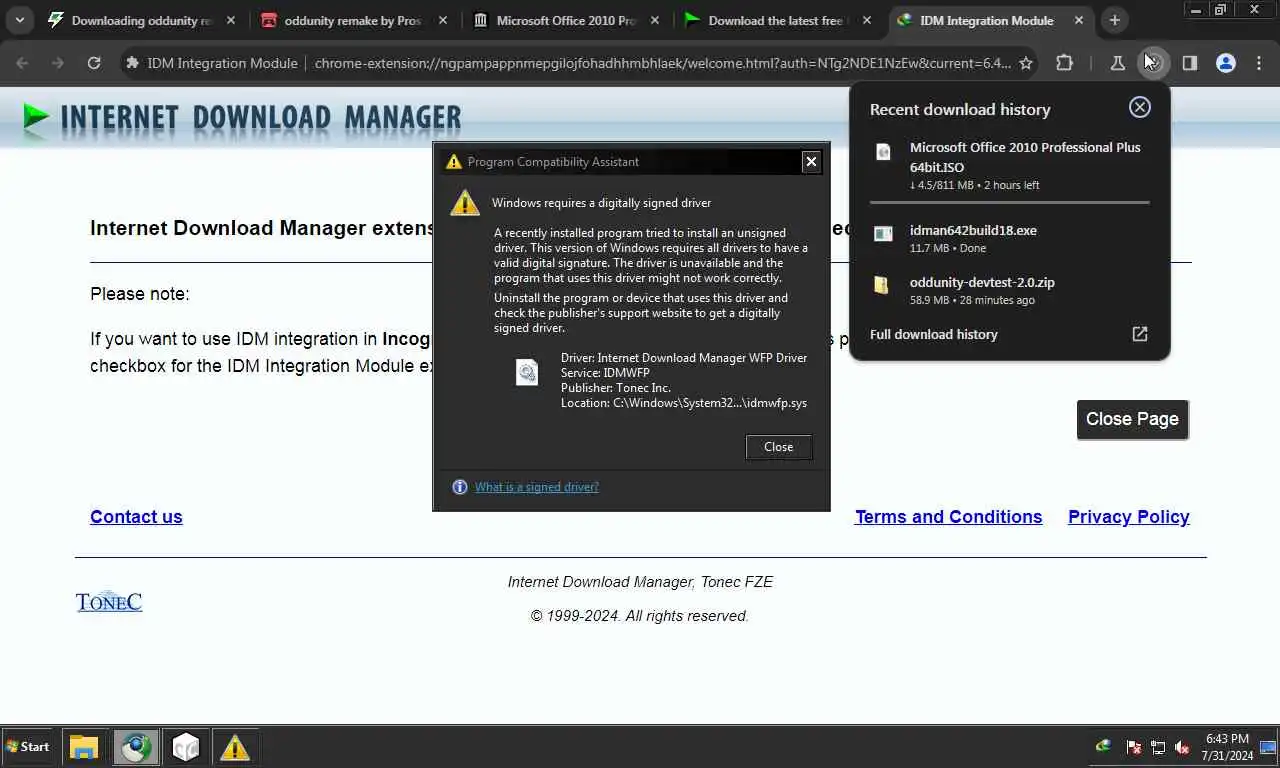Open idman642build18.exe download entry
Image resolution: width=1280 pixels, height=768 pixels.
click(x=1010, y=238)
